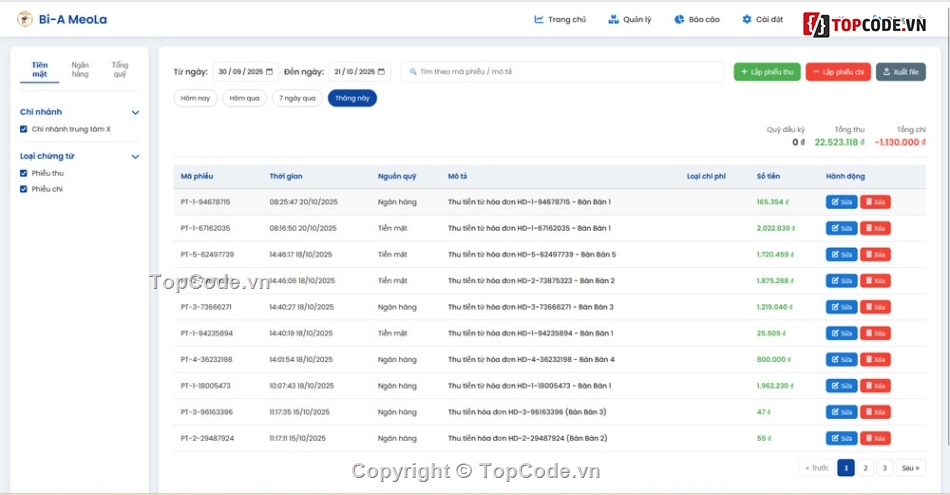Open the Trang chủ chart icon
Screen dimensions: 950x495
tap(539, 19)
